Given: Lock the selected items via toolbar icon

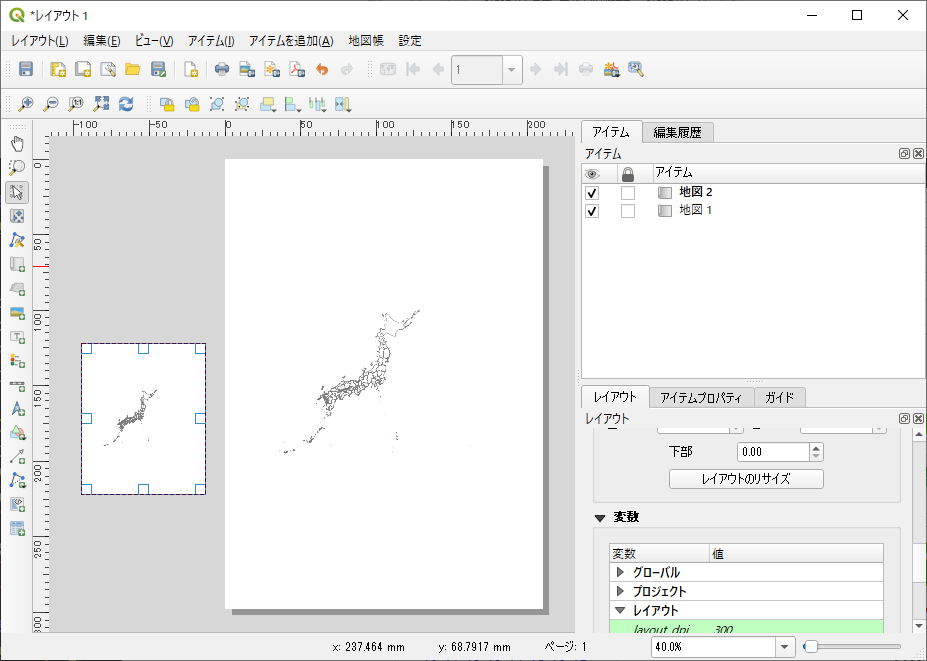Looking at the screenshot, I should [x=167, y=104].
